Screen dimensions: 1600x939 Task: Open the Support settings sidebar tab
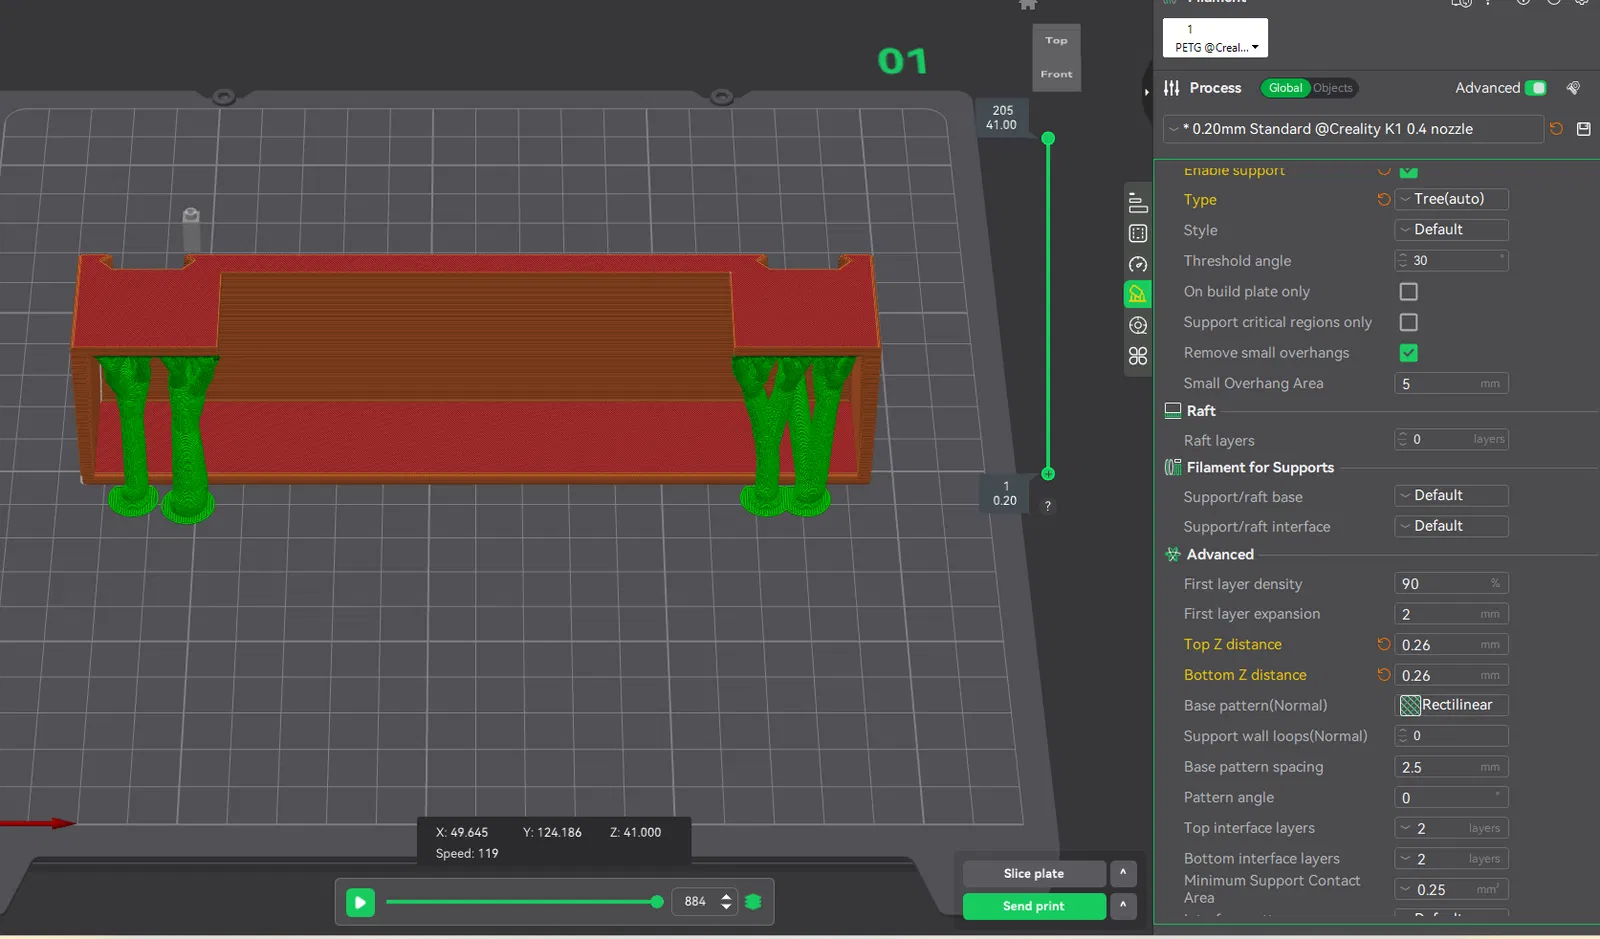(1137, 294)
